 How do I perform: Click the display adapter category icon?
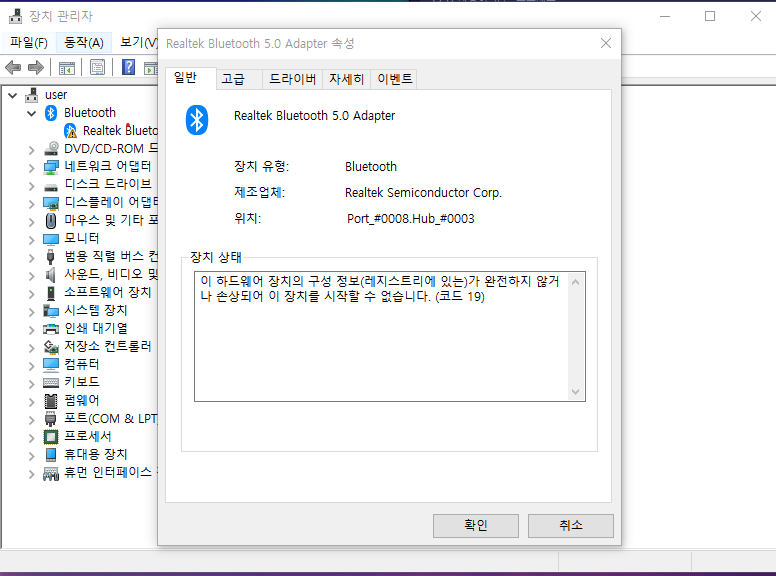coord(51,203)
